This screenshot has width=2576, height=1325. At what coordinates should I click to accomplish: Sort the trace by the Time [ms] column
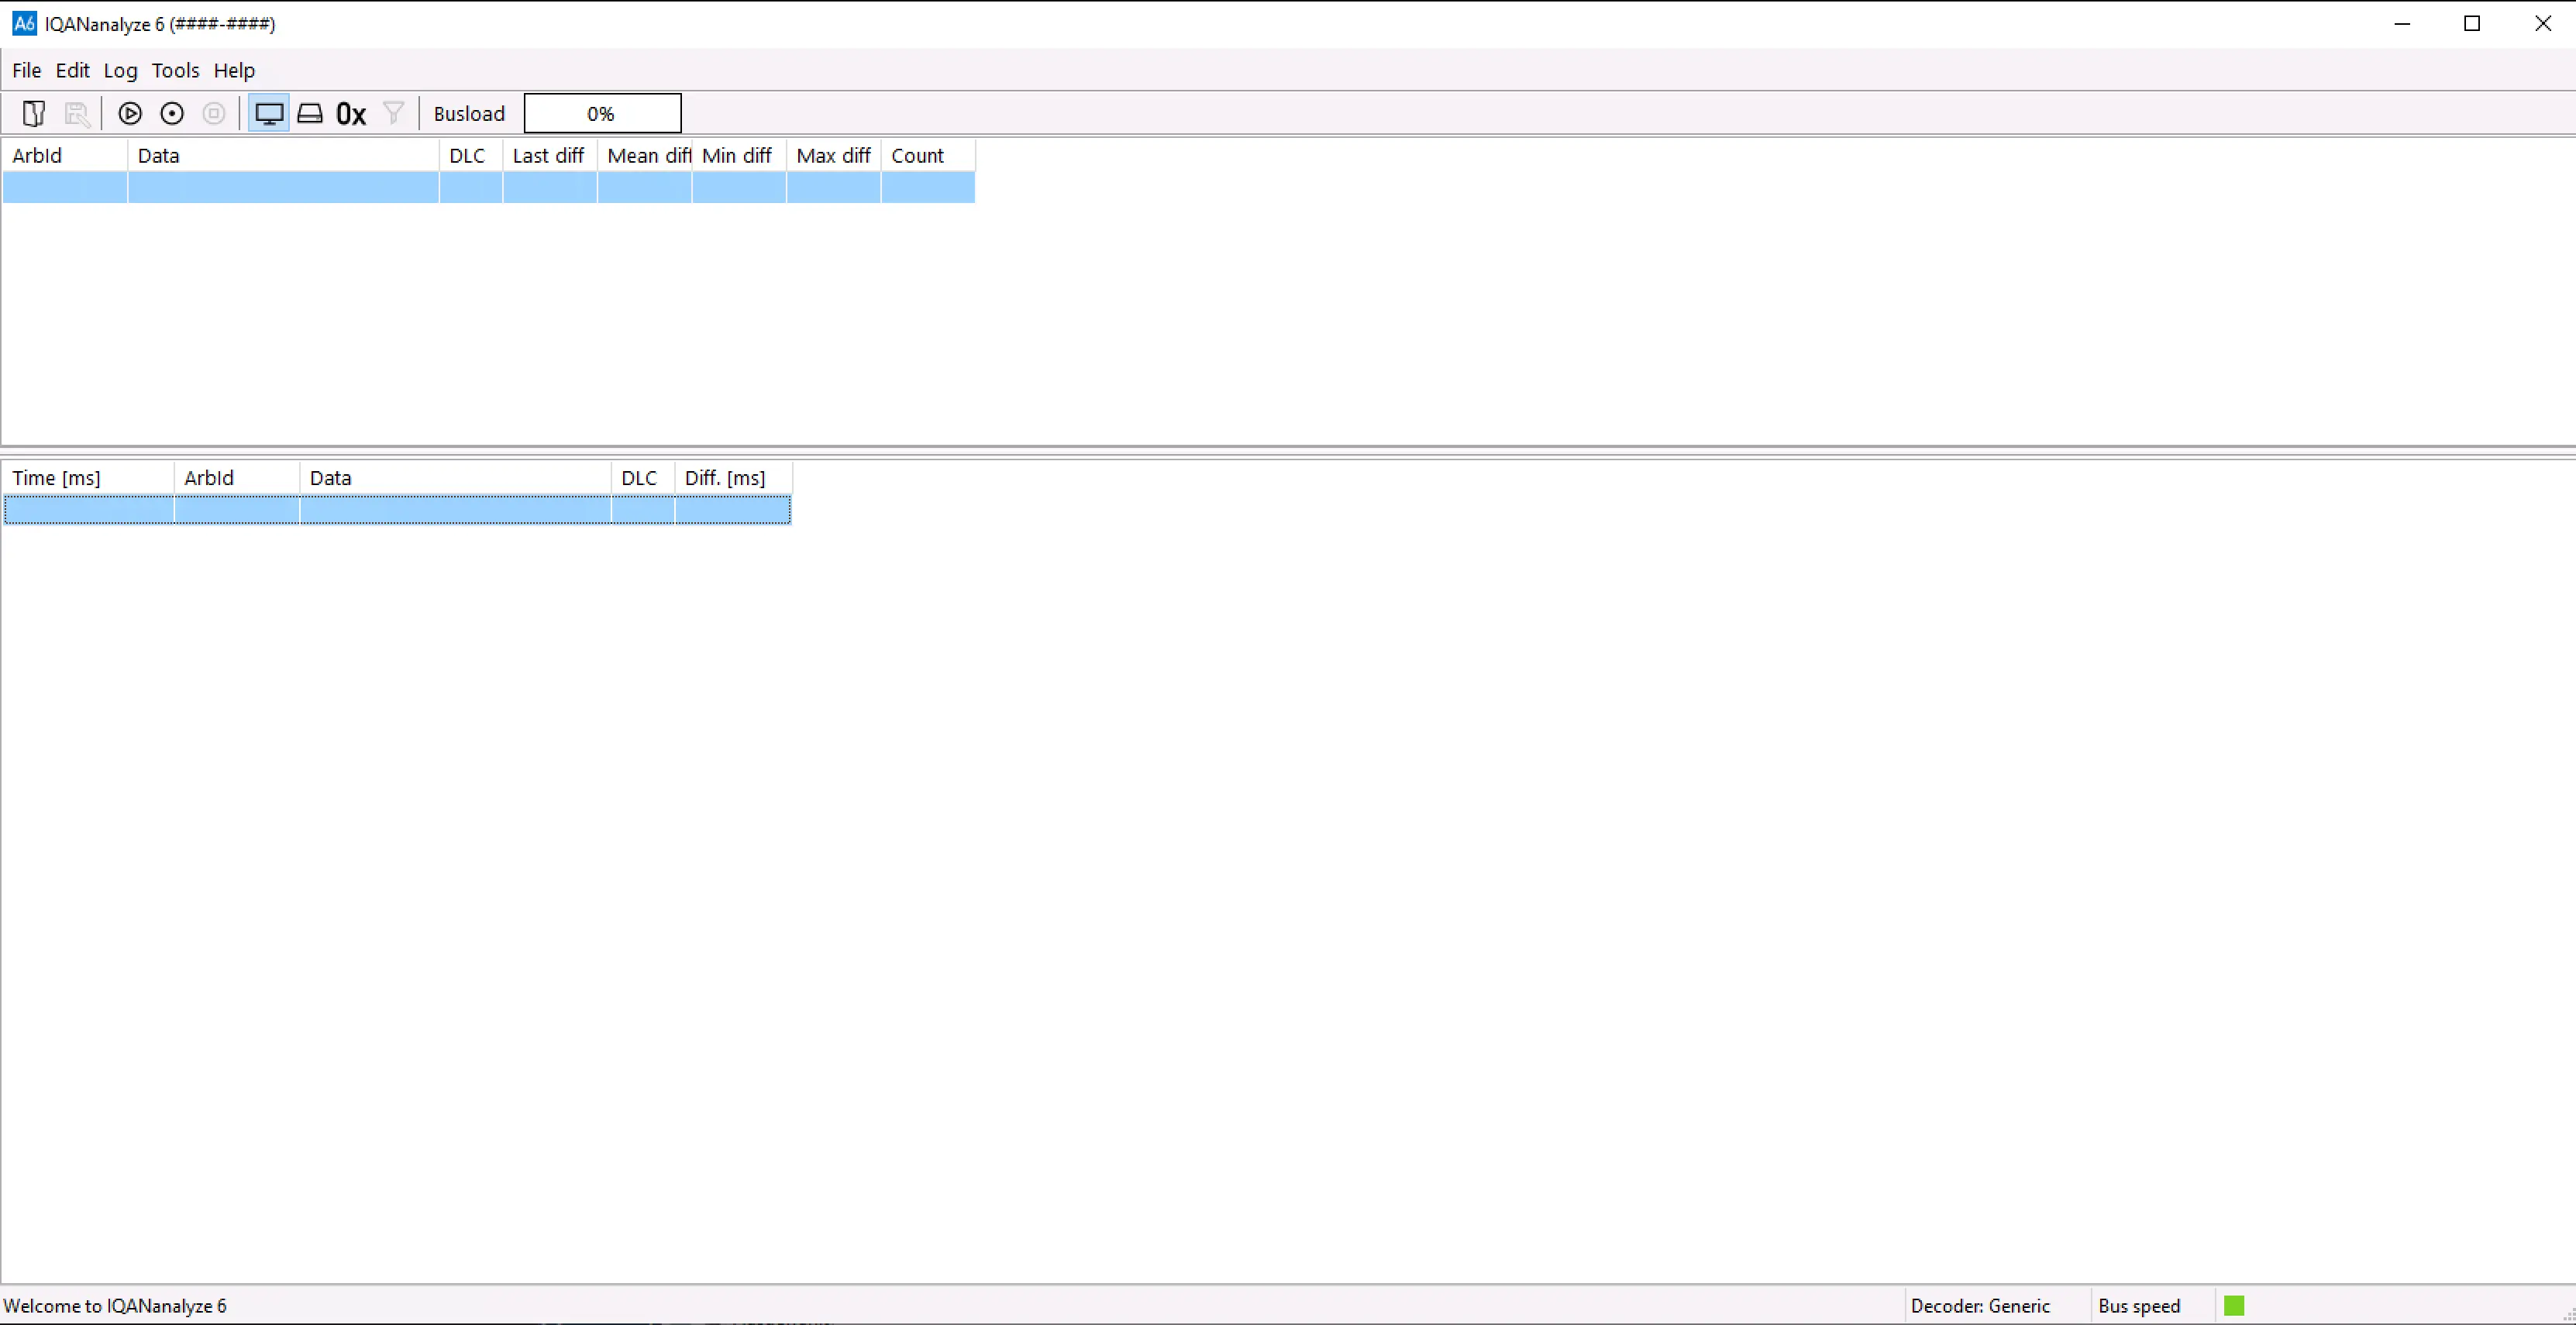click(56, 477)
